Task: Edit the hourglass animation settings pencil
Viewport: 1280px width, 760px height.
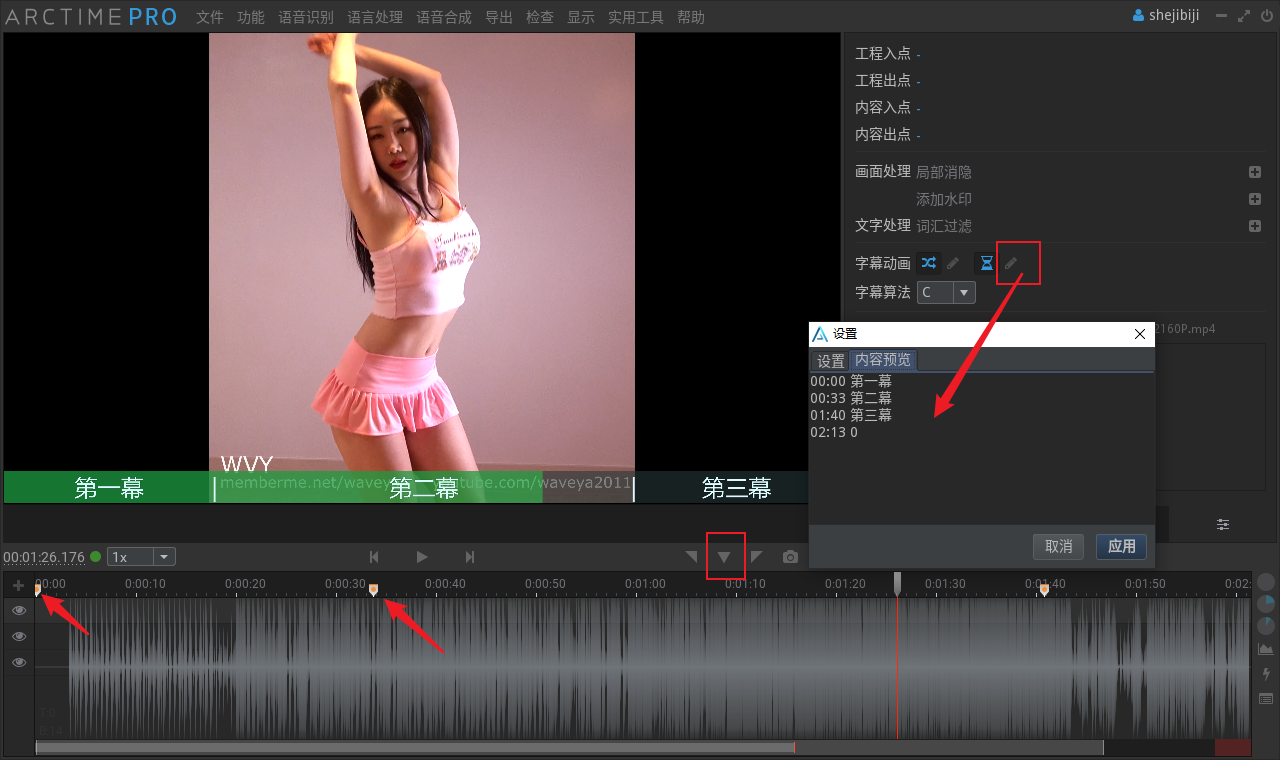Action: 1011,263
